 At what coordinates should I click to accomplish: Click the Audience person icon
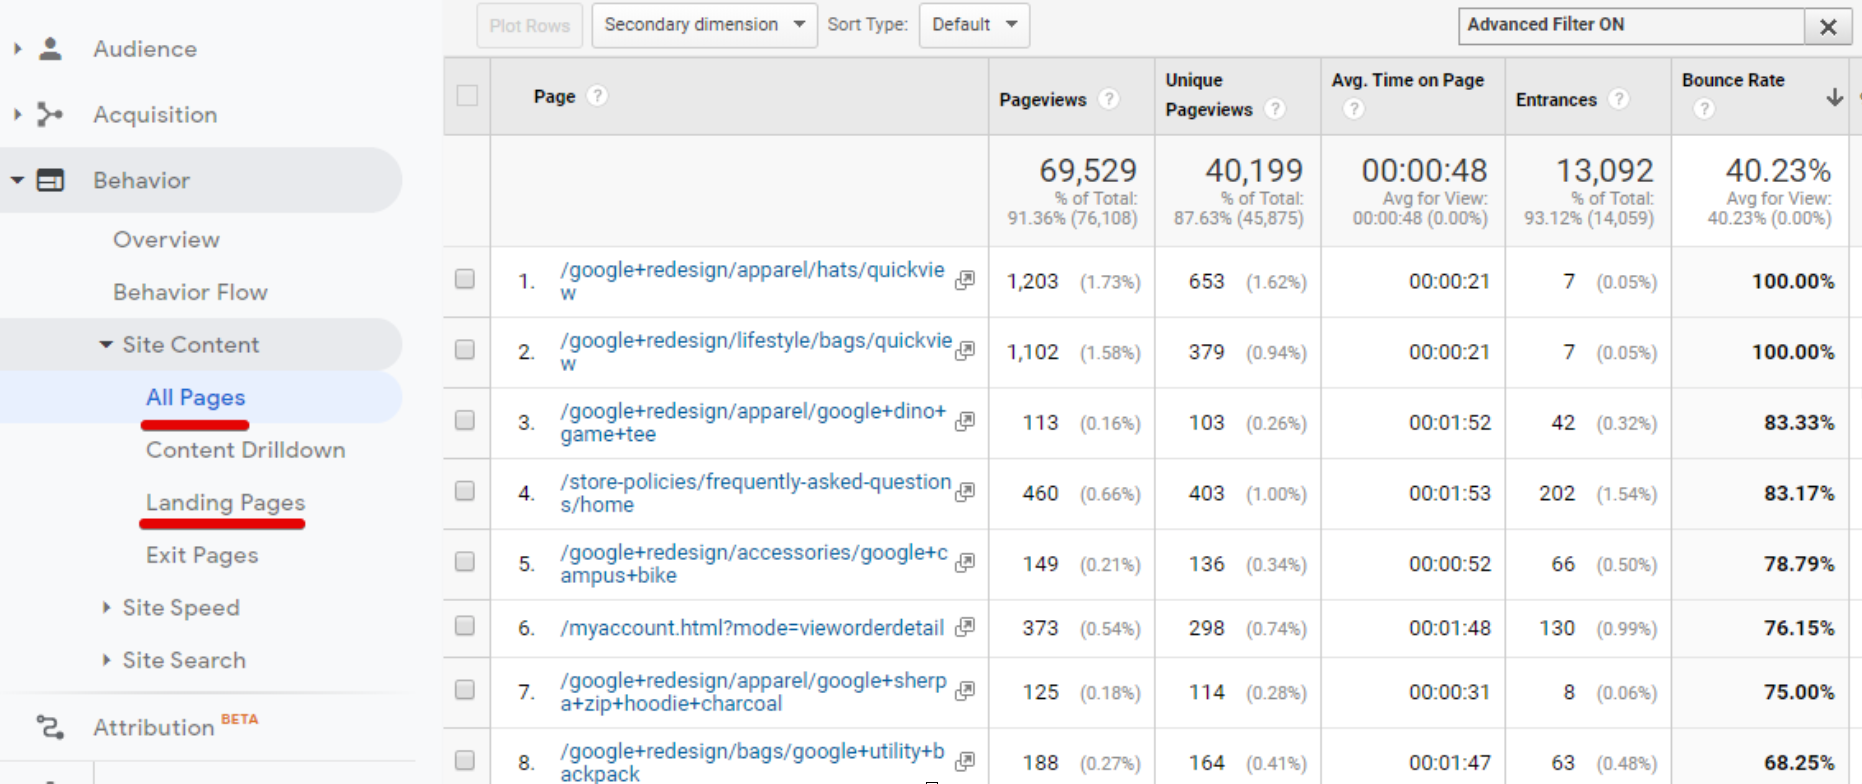click(x=50, y=49)
